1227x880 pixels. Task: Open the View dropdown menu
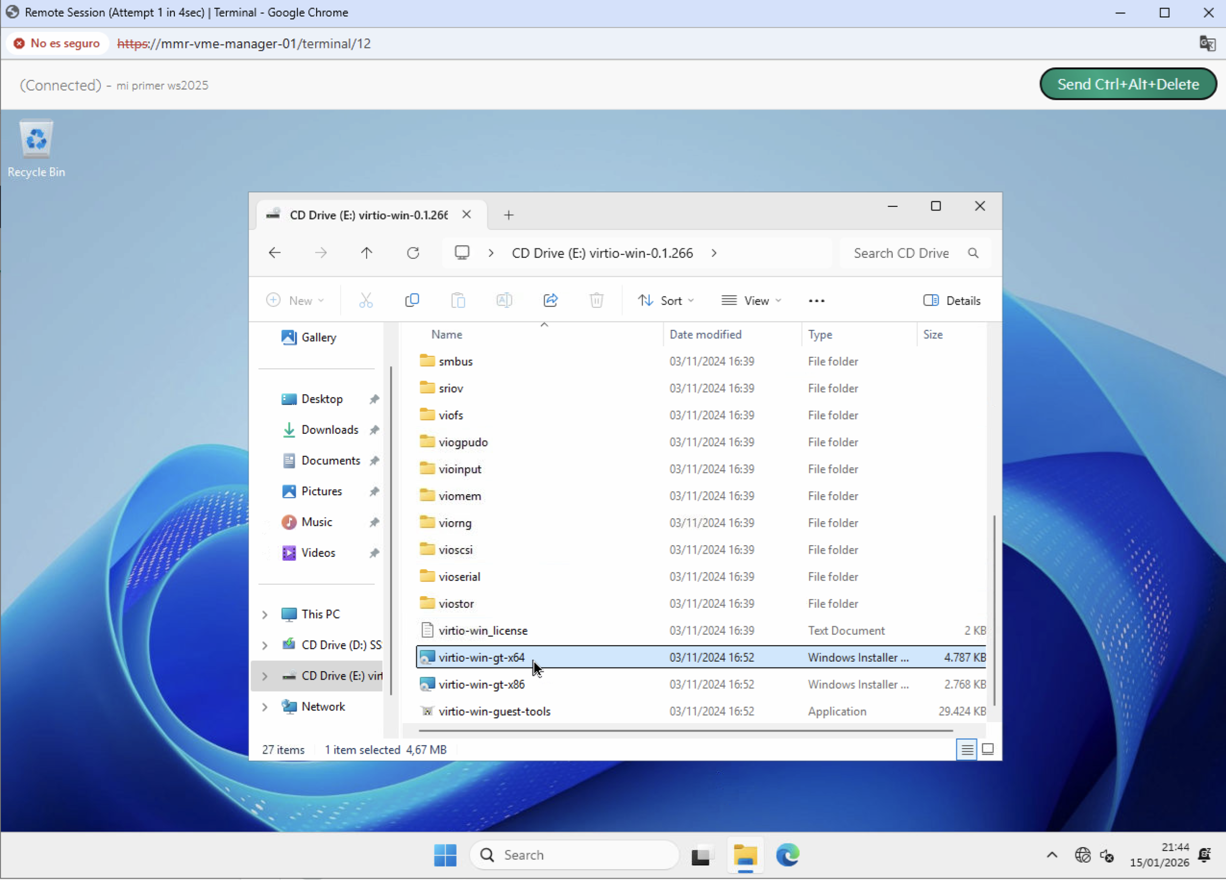(751, 300)
